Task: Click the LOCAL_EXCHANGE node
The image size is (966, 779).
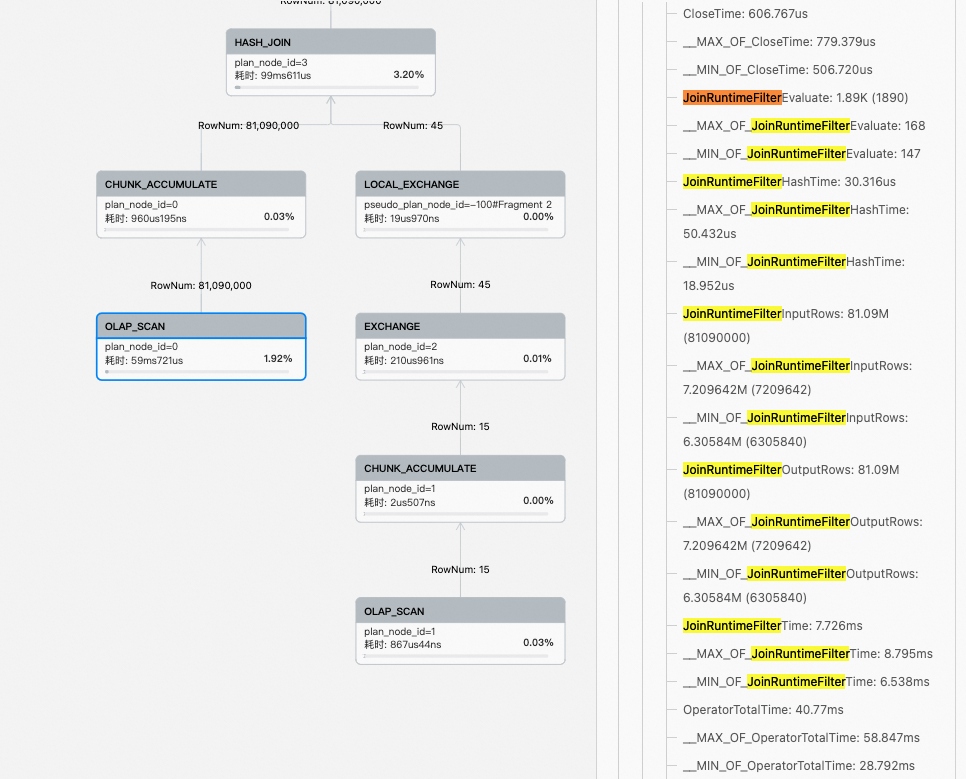Action: pyautogui.click(x=460, y=204)
